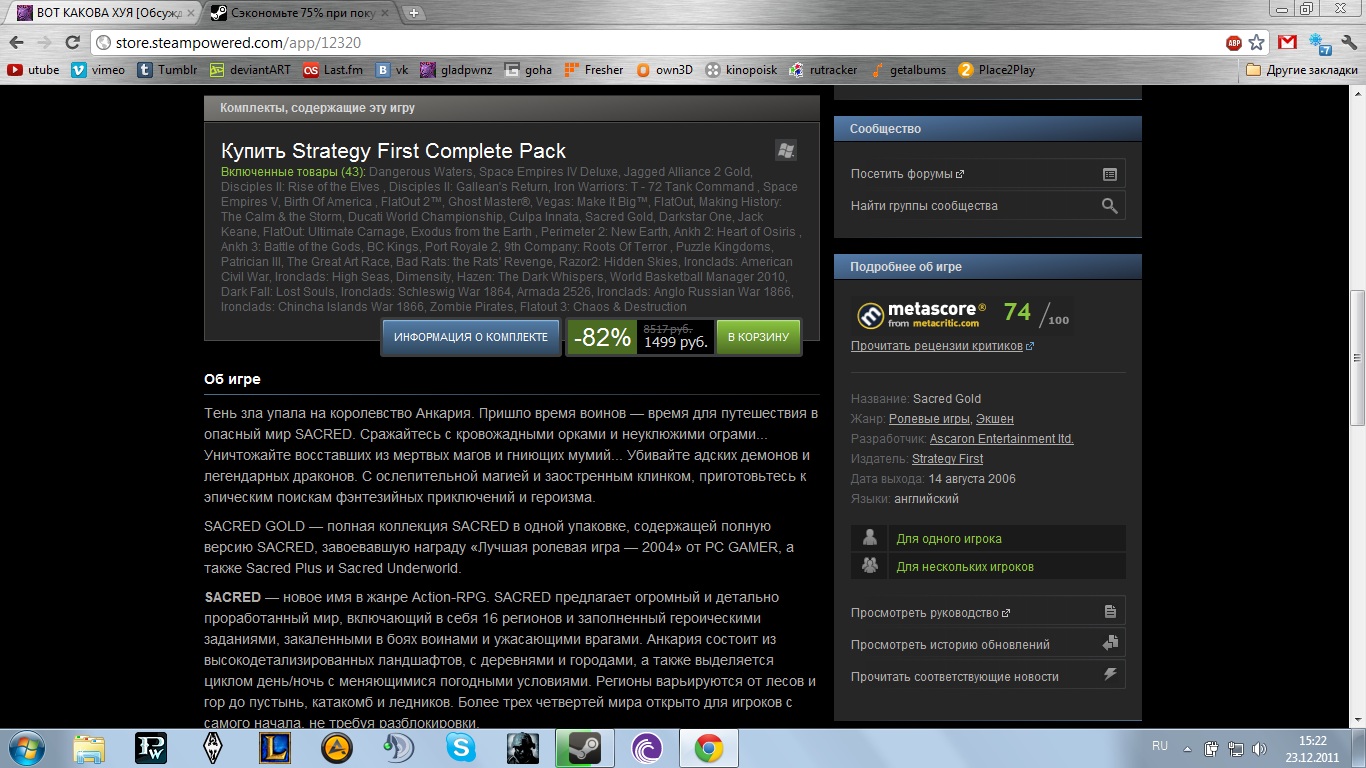Click the Для одного игрока link
1366x768 pixels.
click(949, 539)
